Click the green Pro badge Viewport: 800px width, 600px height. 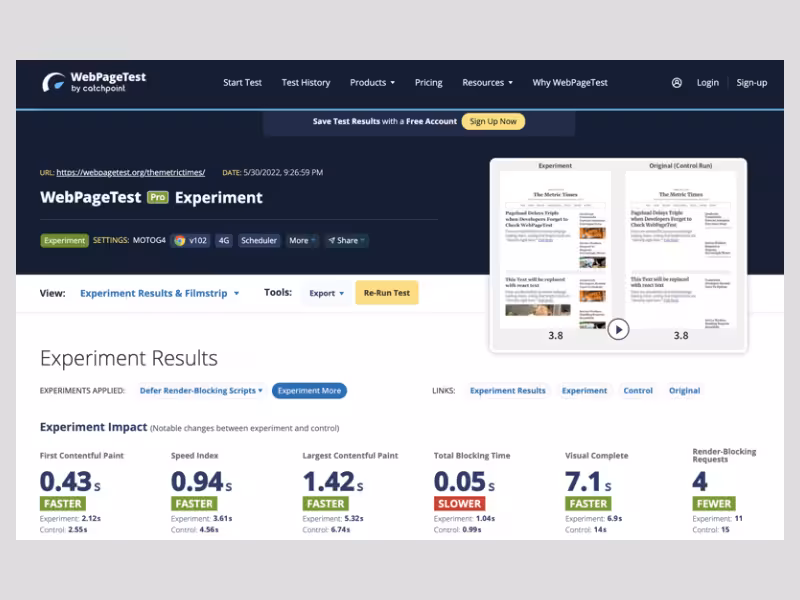pyautogui.click(x=158, y=198)
